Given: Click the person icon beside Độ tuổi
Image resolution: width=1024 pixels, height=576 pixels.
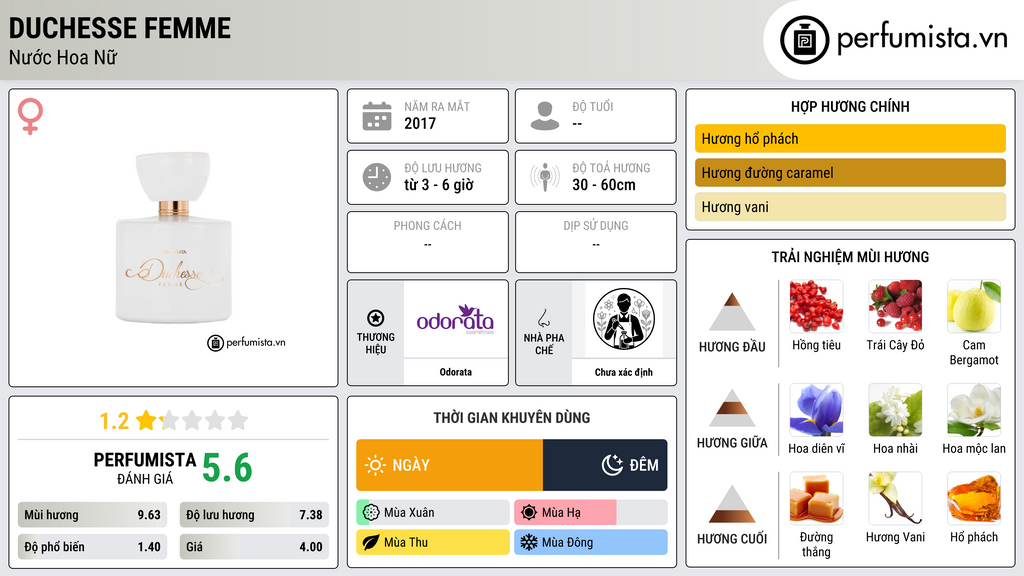Looking at the screenshot, I should tap(545, 116).
